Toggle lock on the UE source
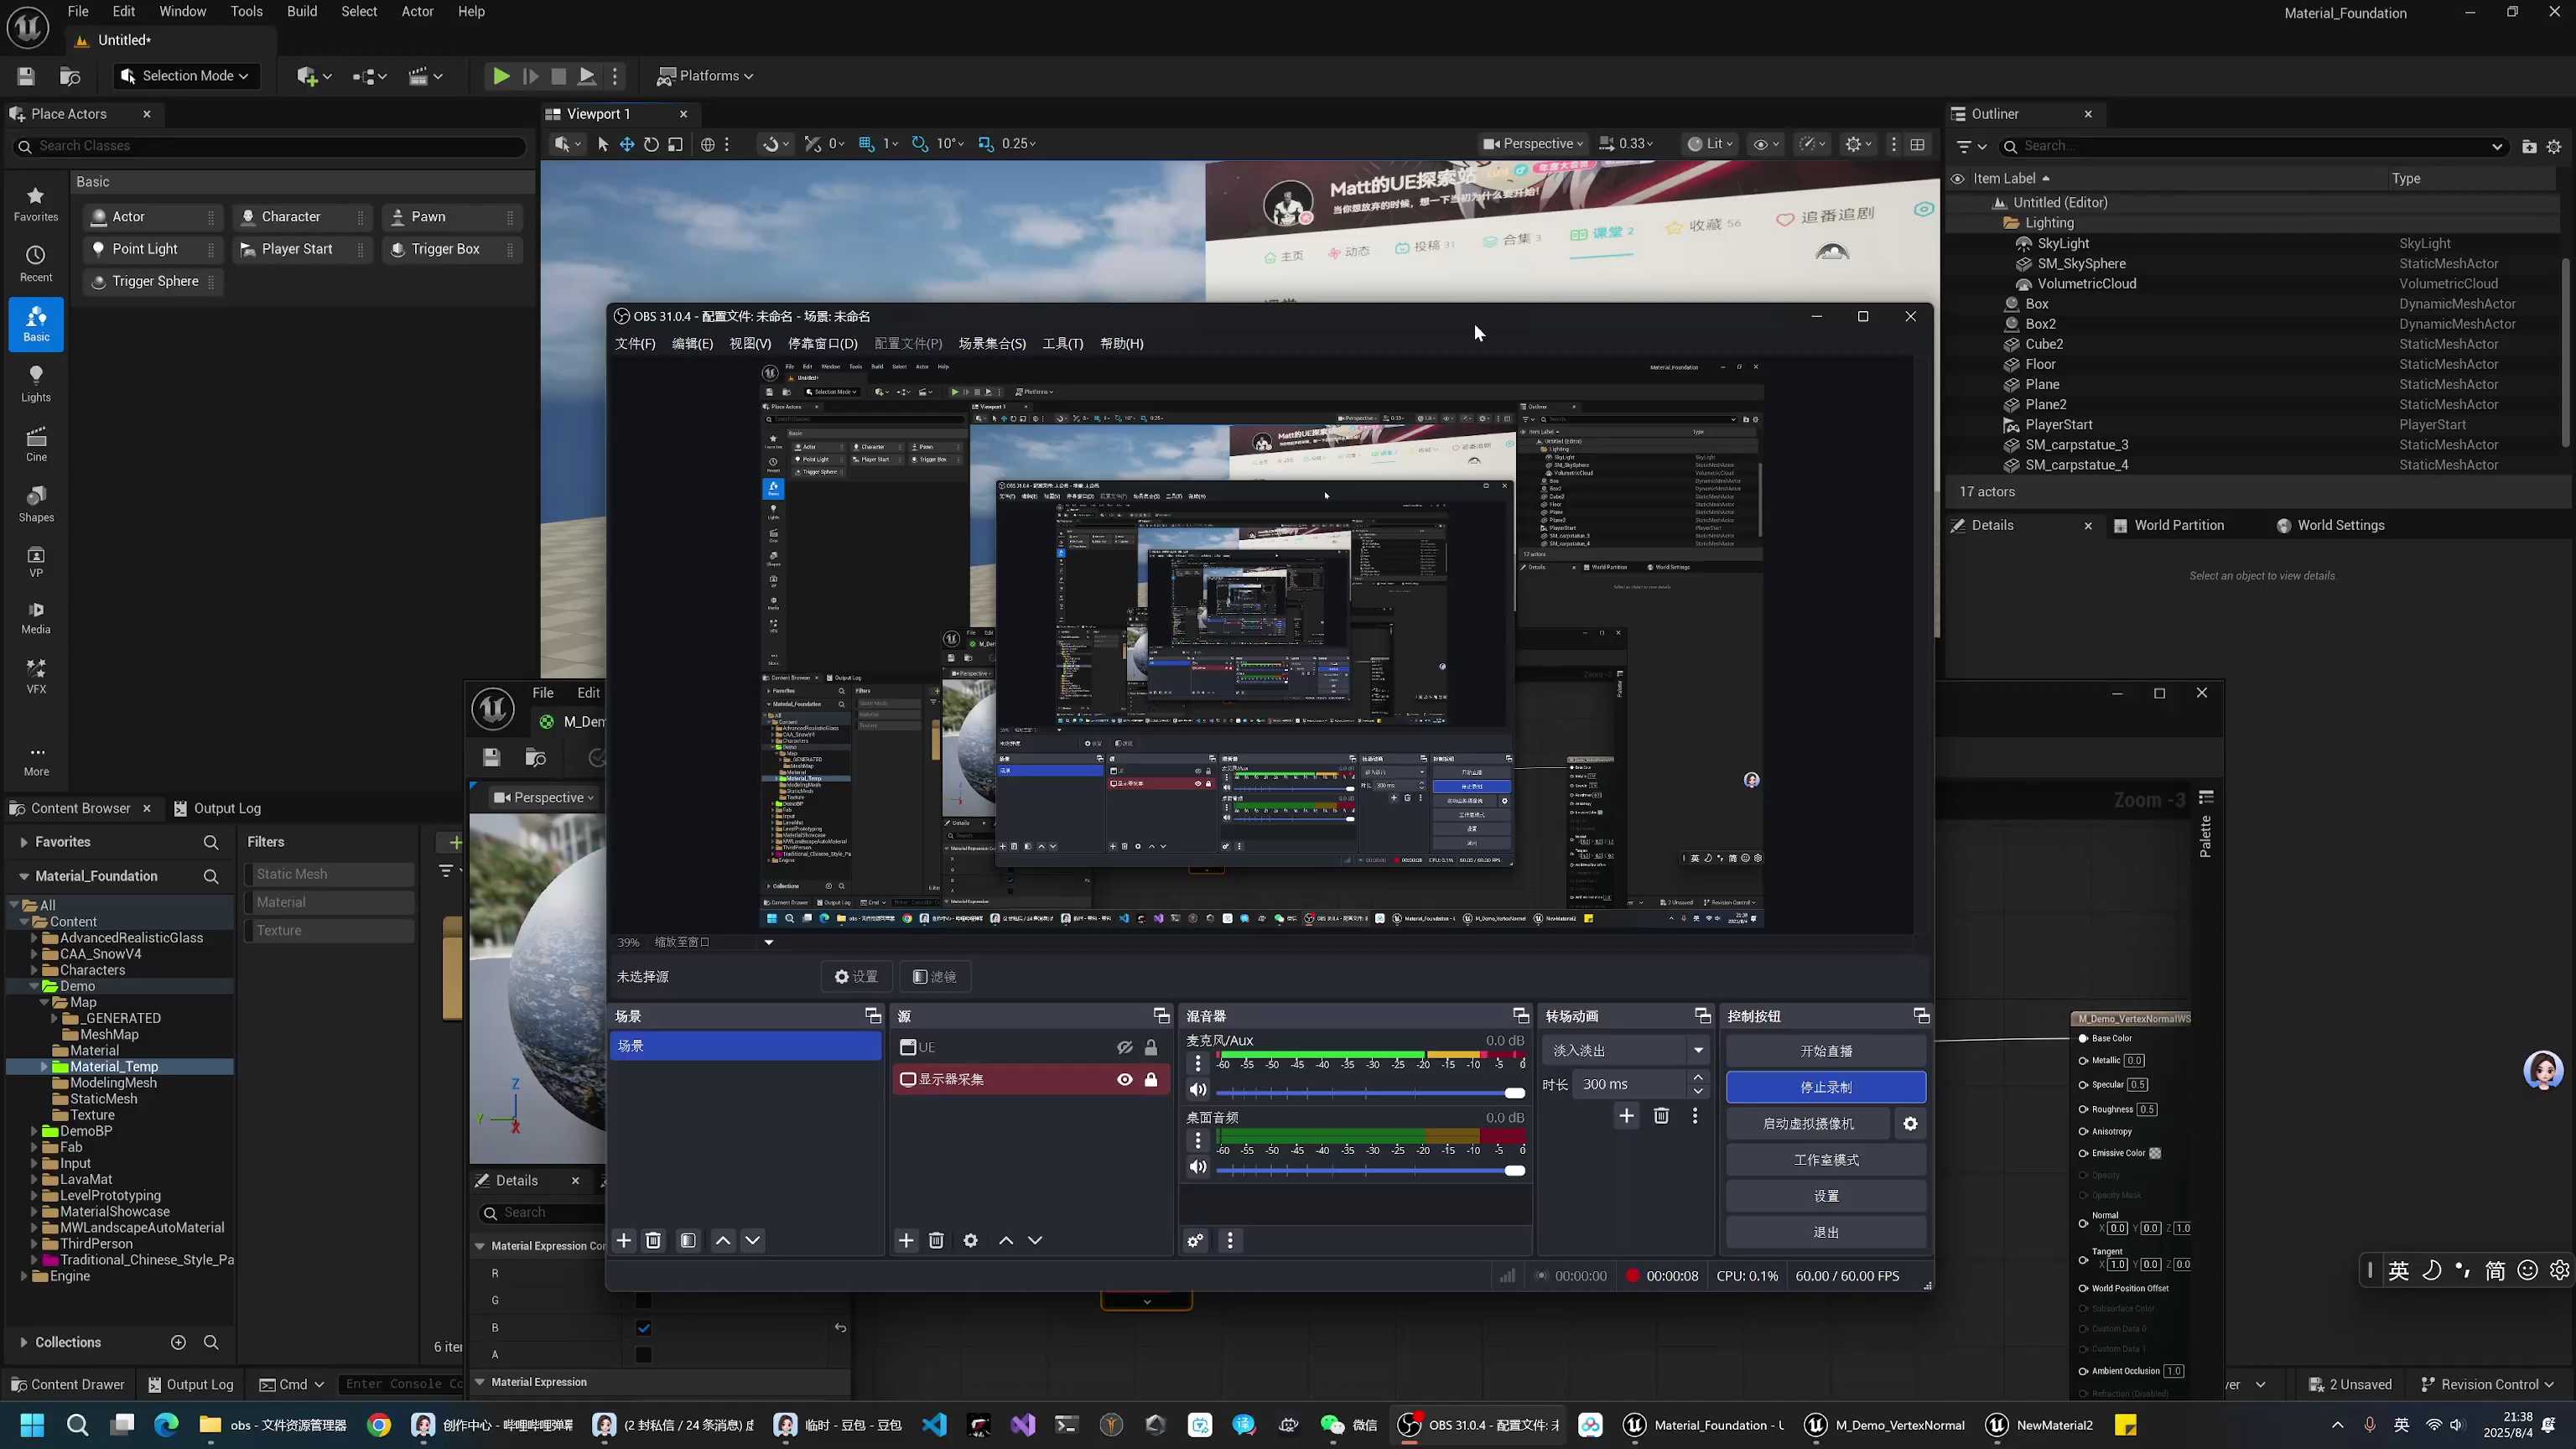This screenshot has height=1449, width=2576. tap(1151, 1047)
